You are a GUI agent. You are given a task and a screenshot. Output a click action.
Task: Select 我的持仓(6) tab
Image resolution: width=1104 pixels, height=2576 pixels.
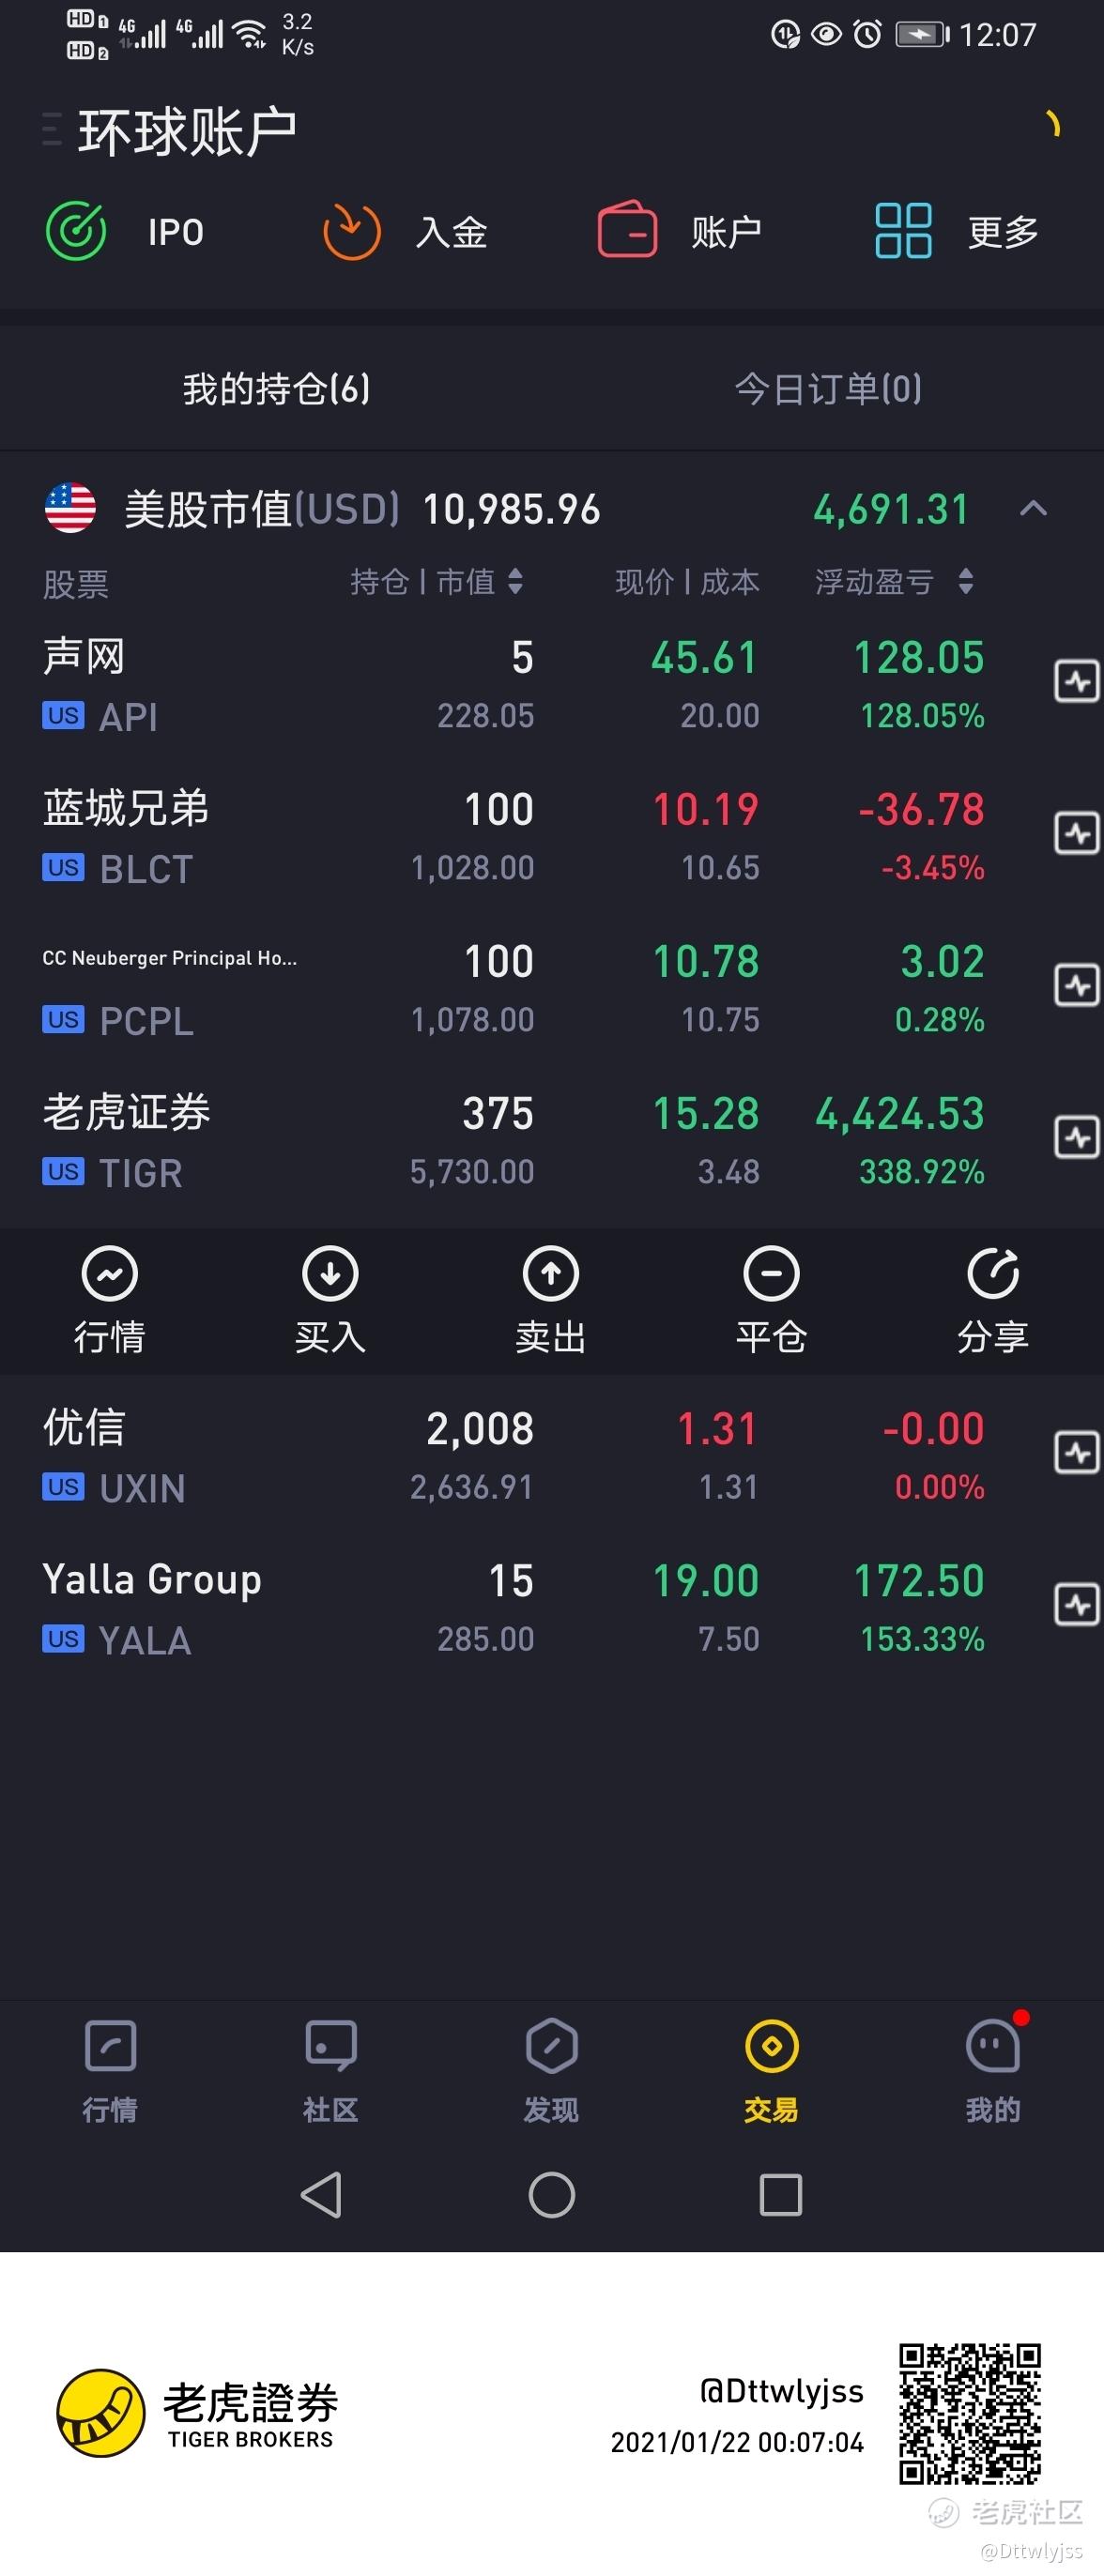click(x=276, y=388)
